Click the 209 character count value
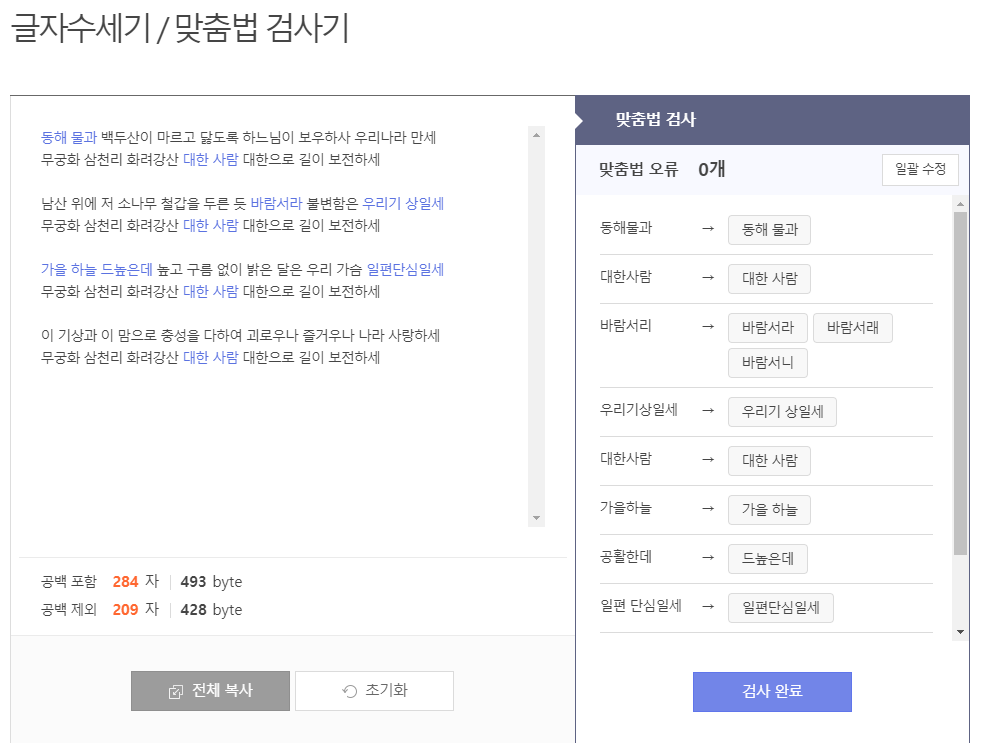The height and width of the screenshot is (743, 995). coord(125,610)
